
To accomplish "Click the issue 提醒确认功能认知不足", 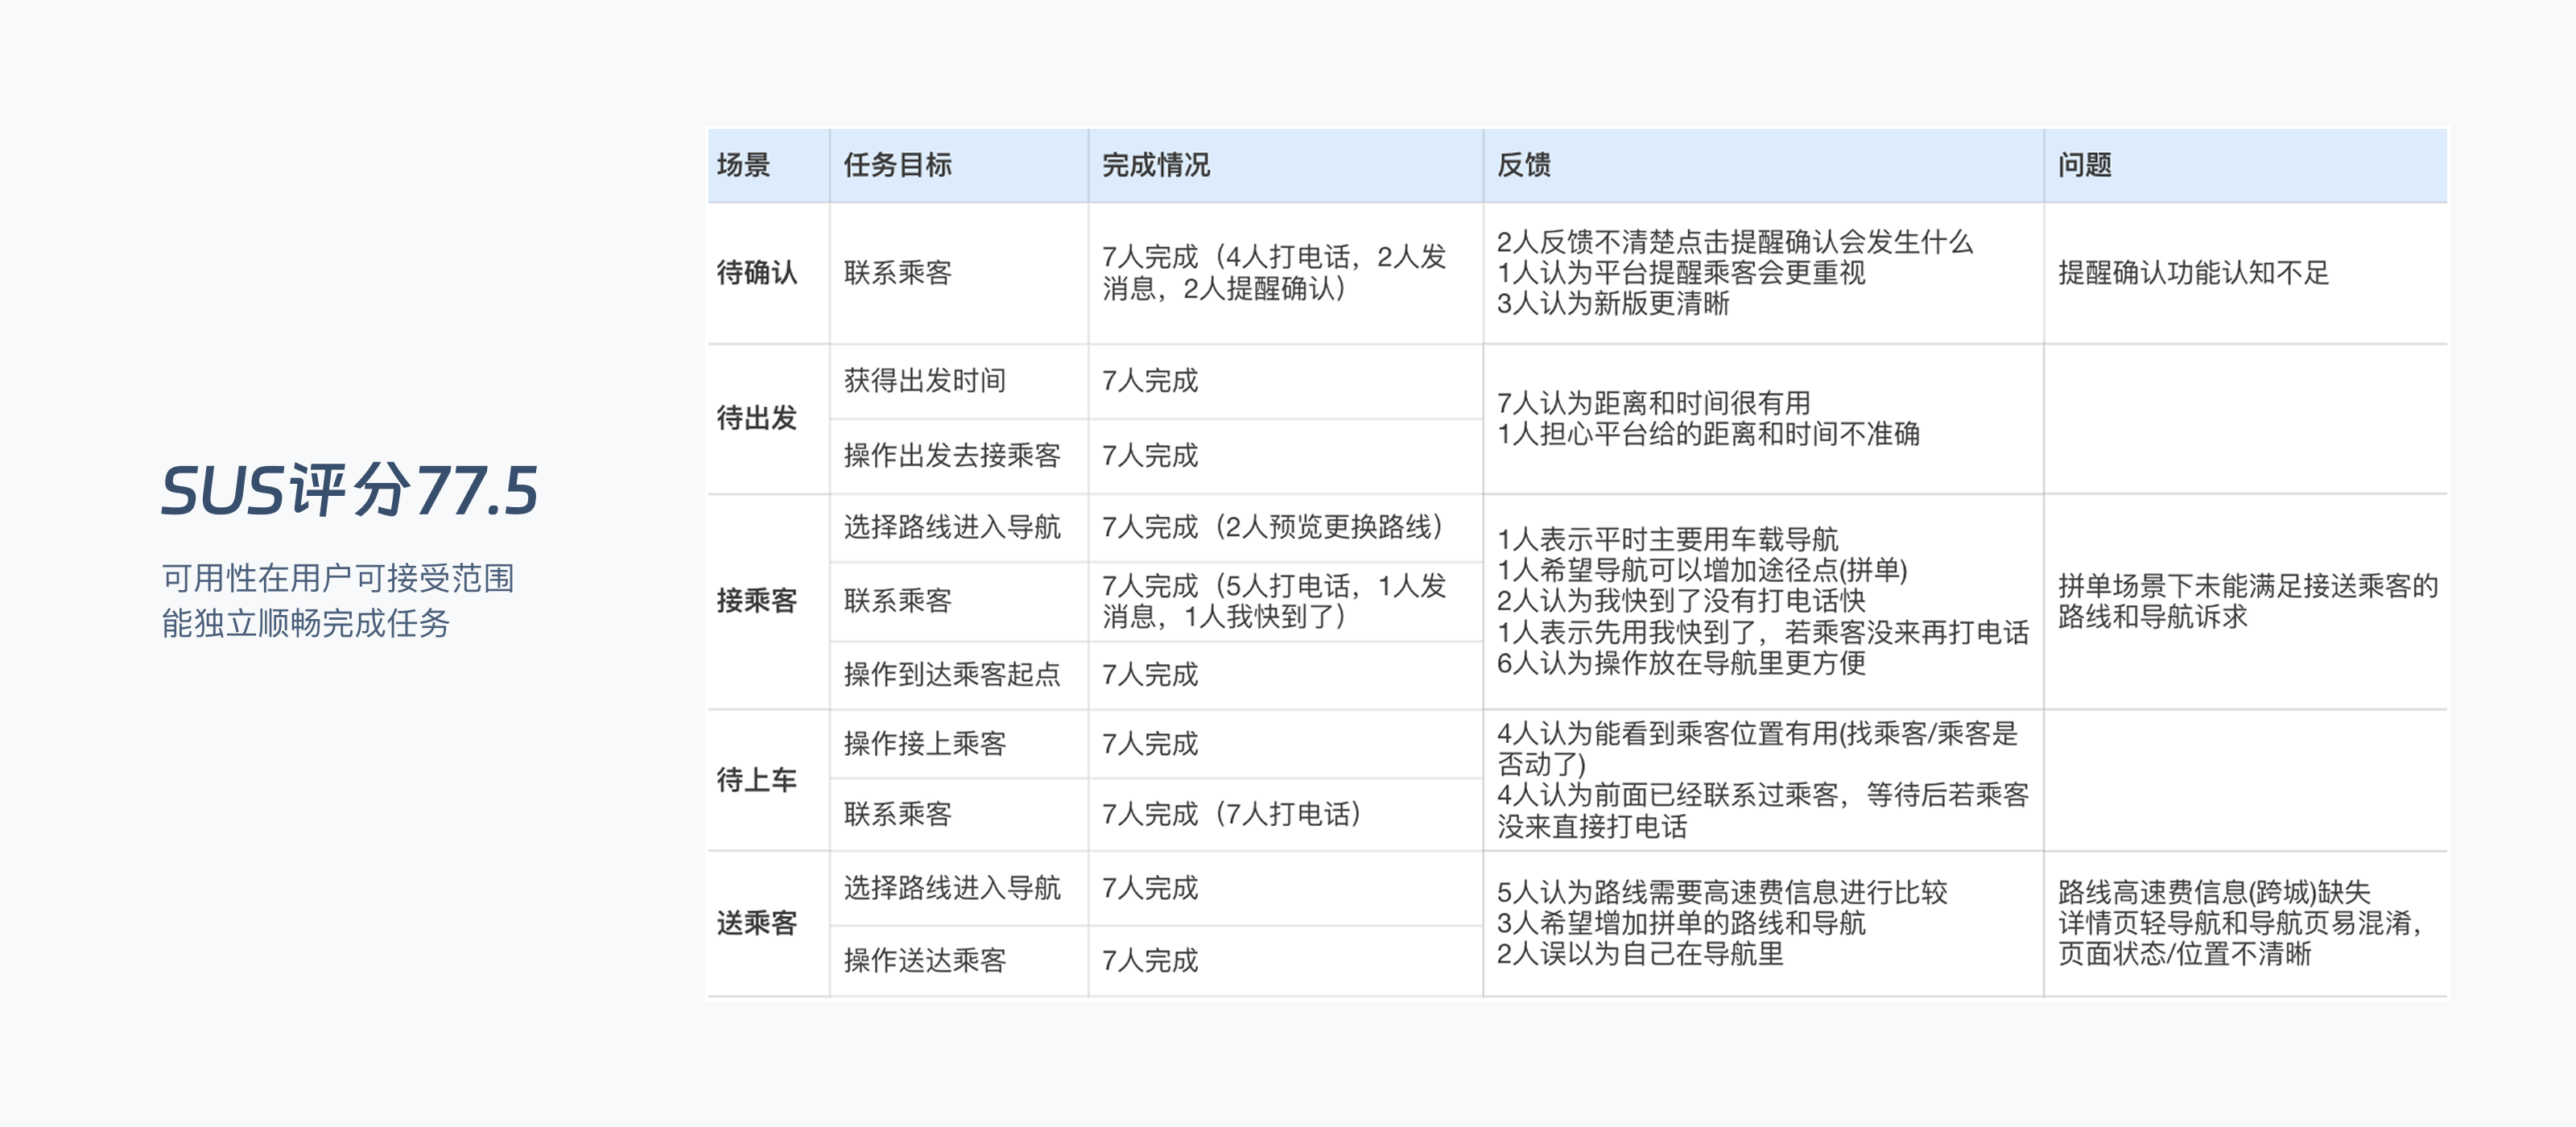I will tap(2193, 273).
